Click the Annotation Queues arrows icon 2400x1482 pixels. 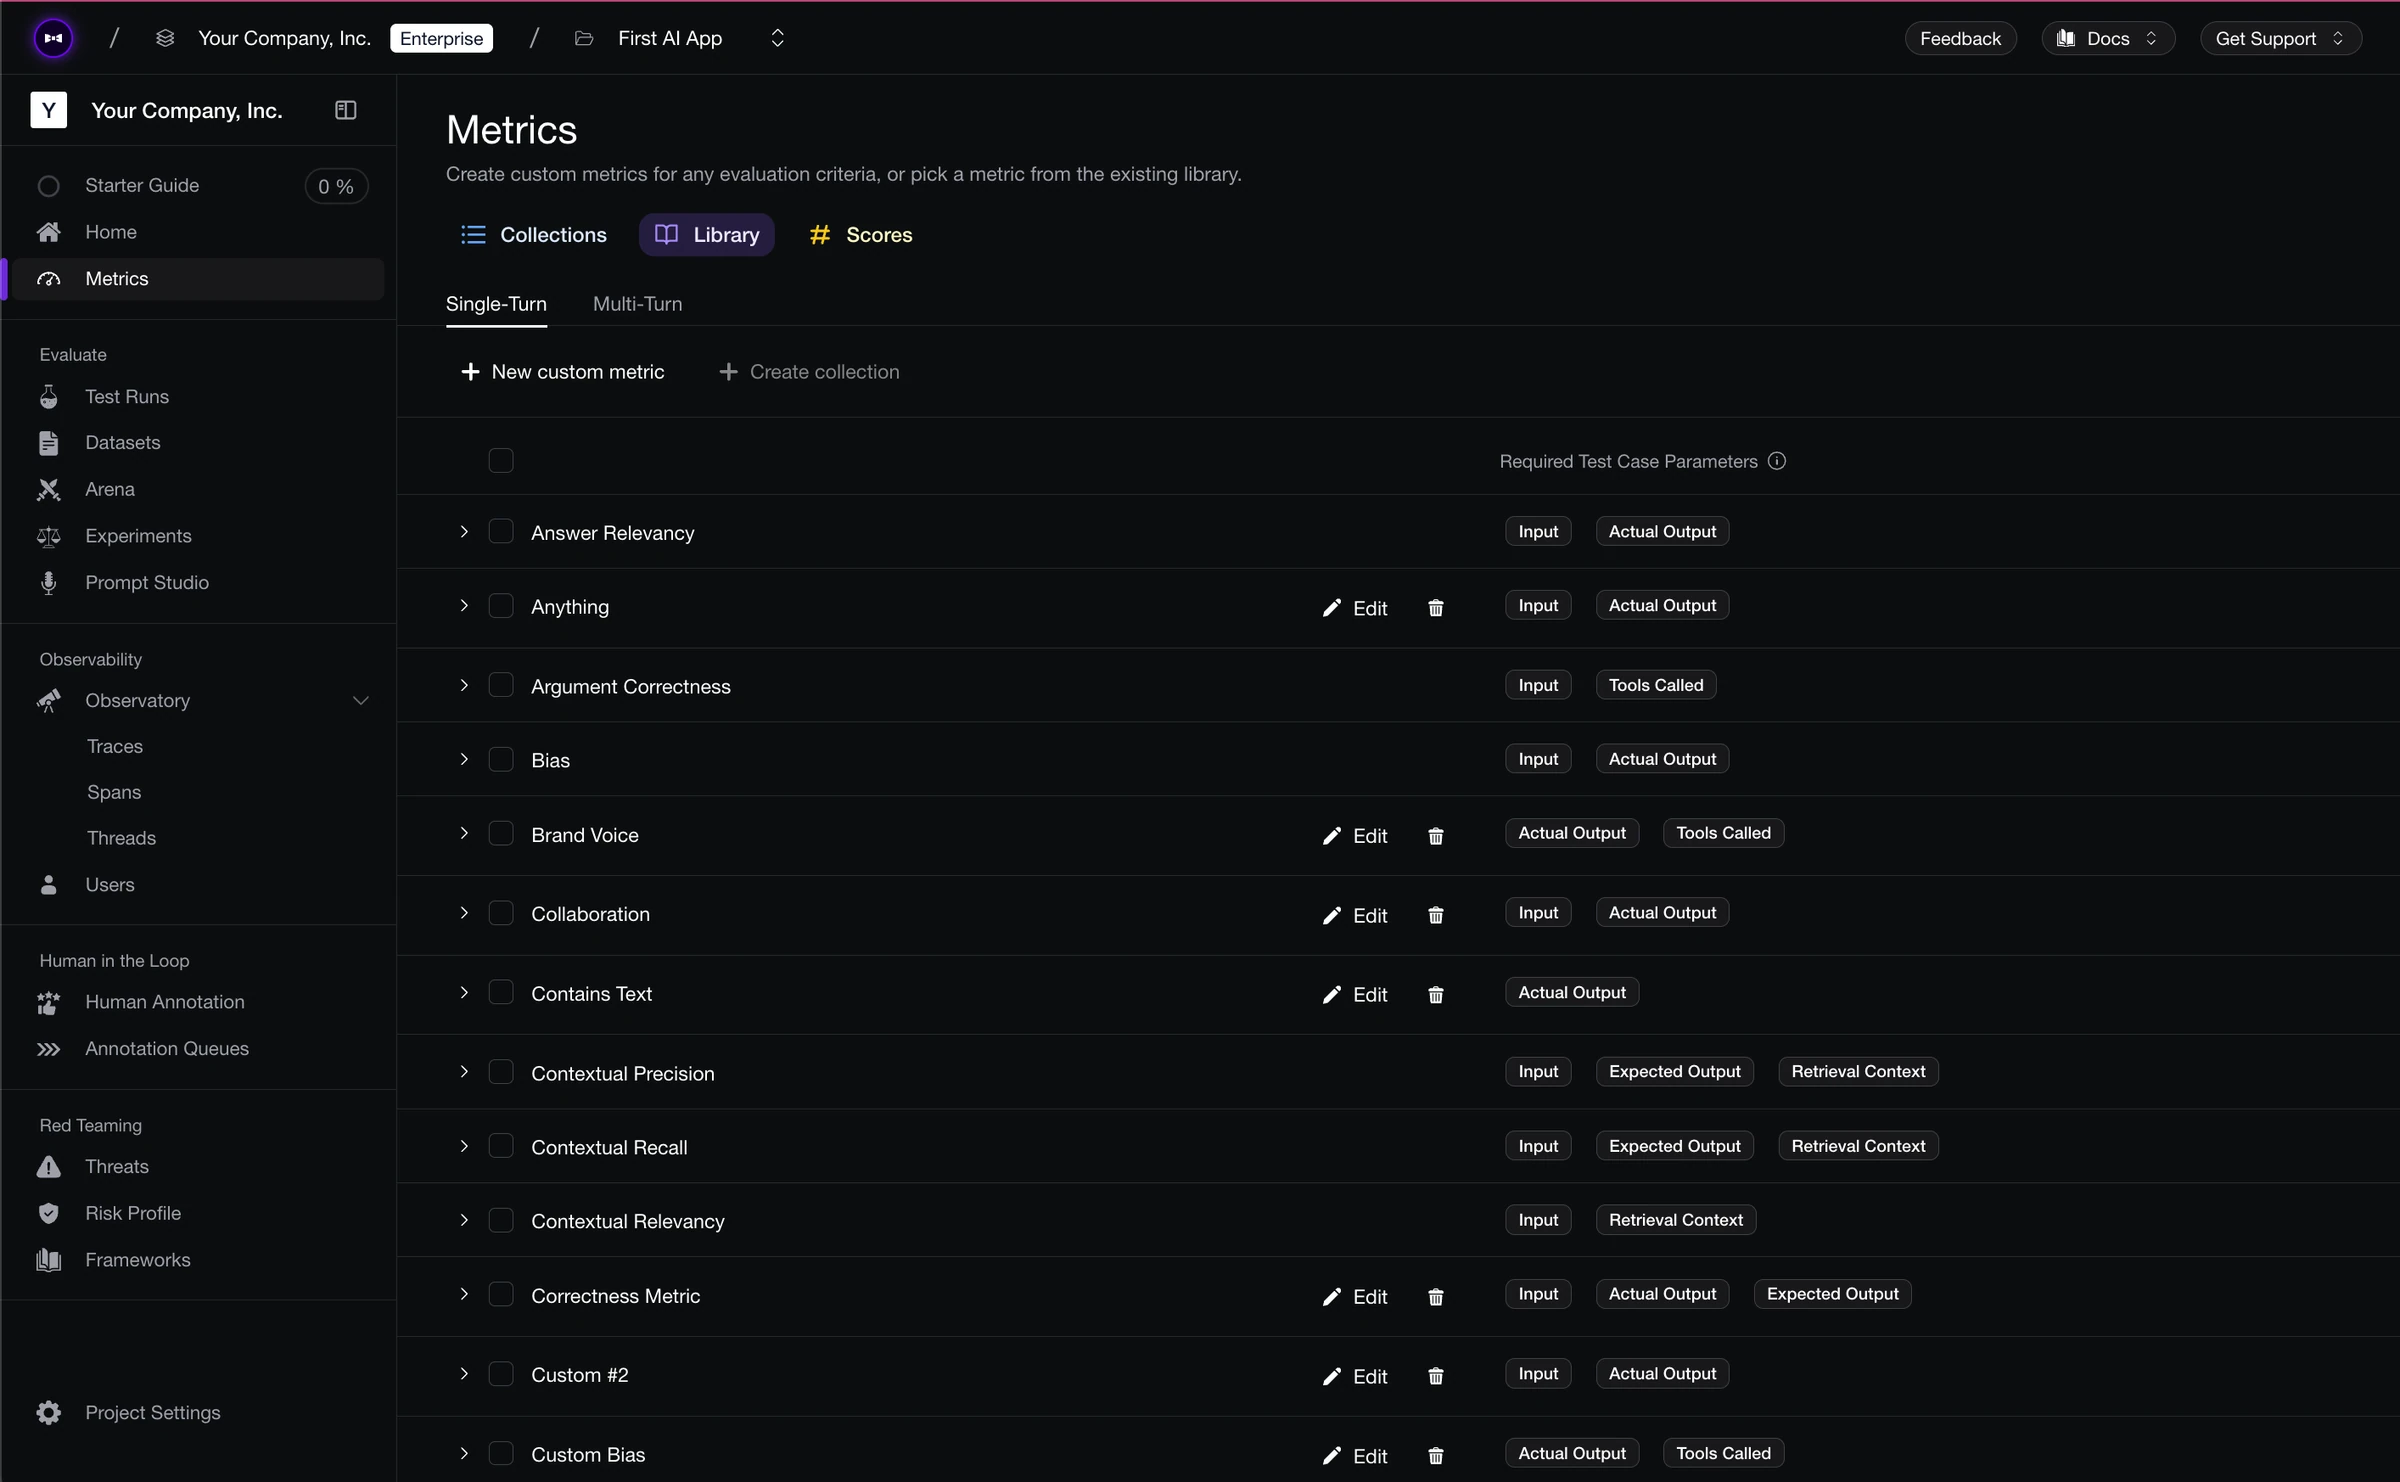pyautogui.click(x=48, y=1049)
